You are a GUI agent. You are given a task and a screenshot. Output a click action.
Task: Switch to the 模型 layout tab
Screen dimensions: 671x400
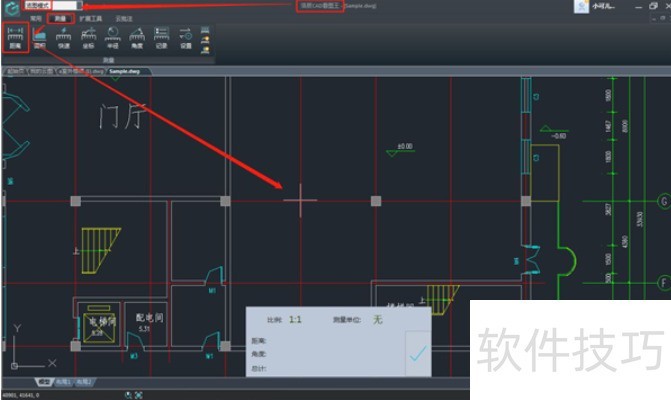tap(44, 382)
